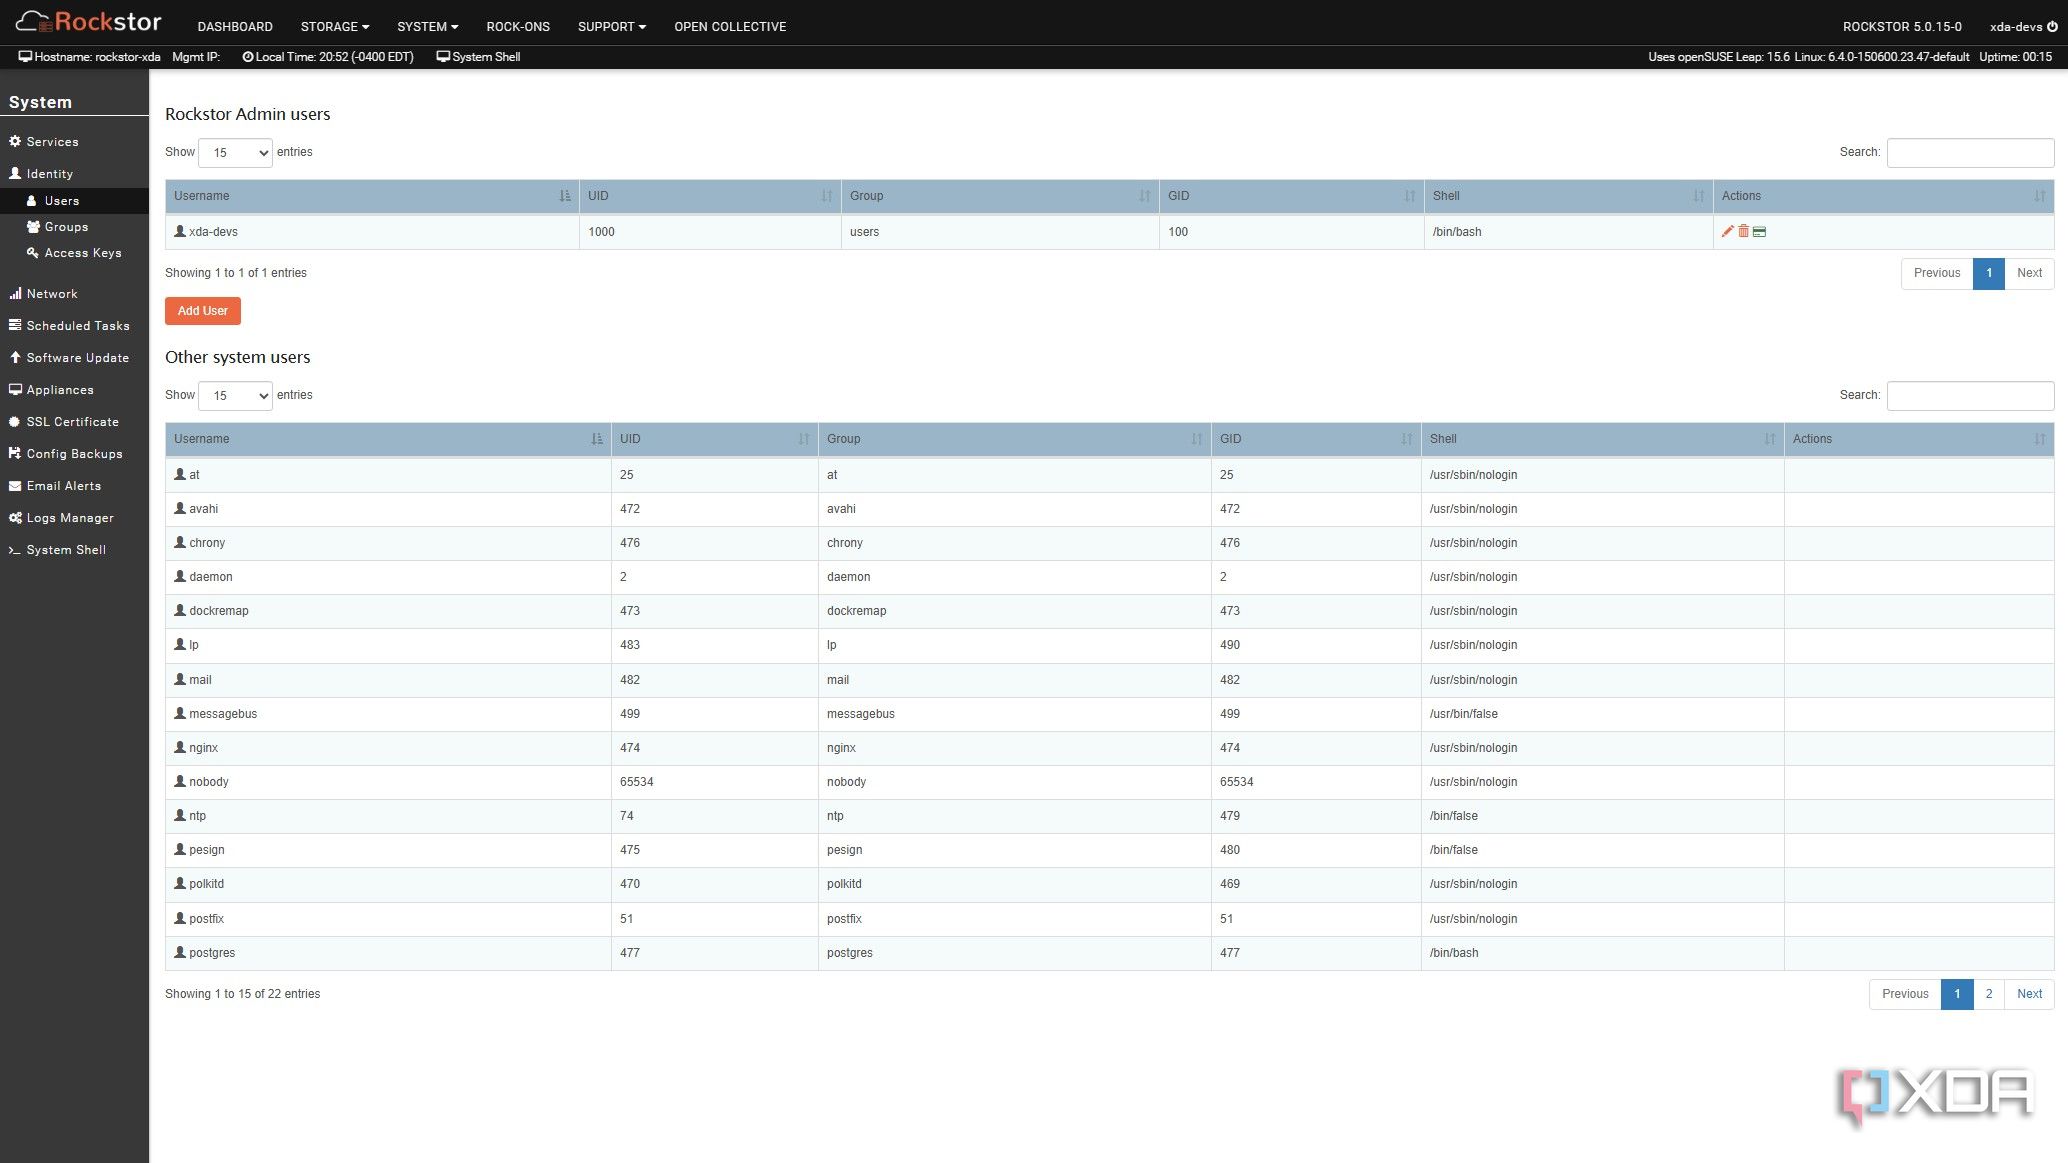Open the ROCK-ONS menu item
The width and height of the screenshot is (2068, 1163).
(518, 27)
